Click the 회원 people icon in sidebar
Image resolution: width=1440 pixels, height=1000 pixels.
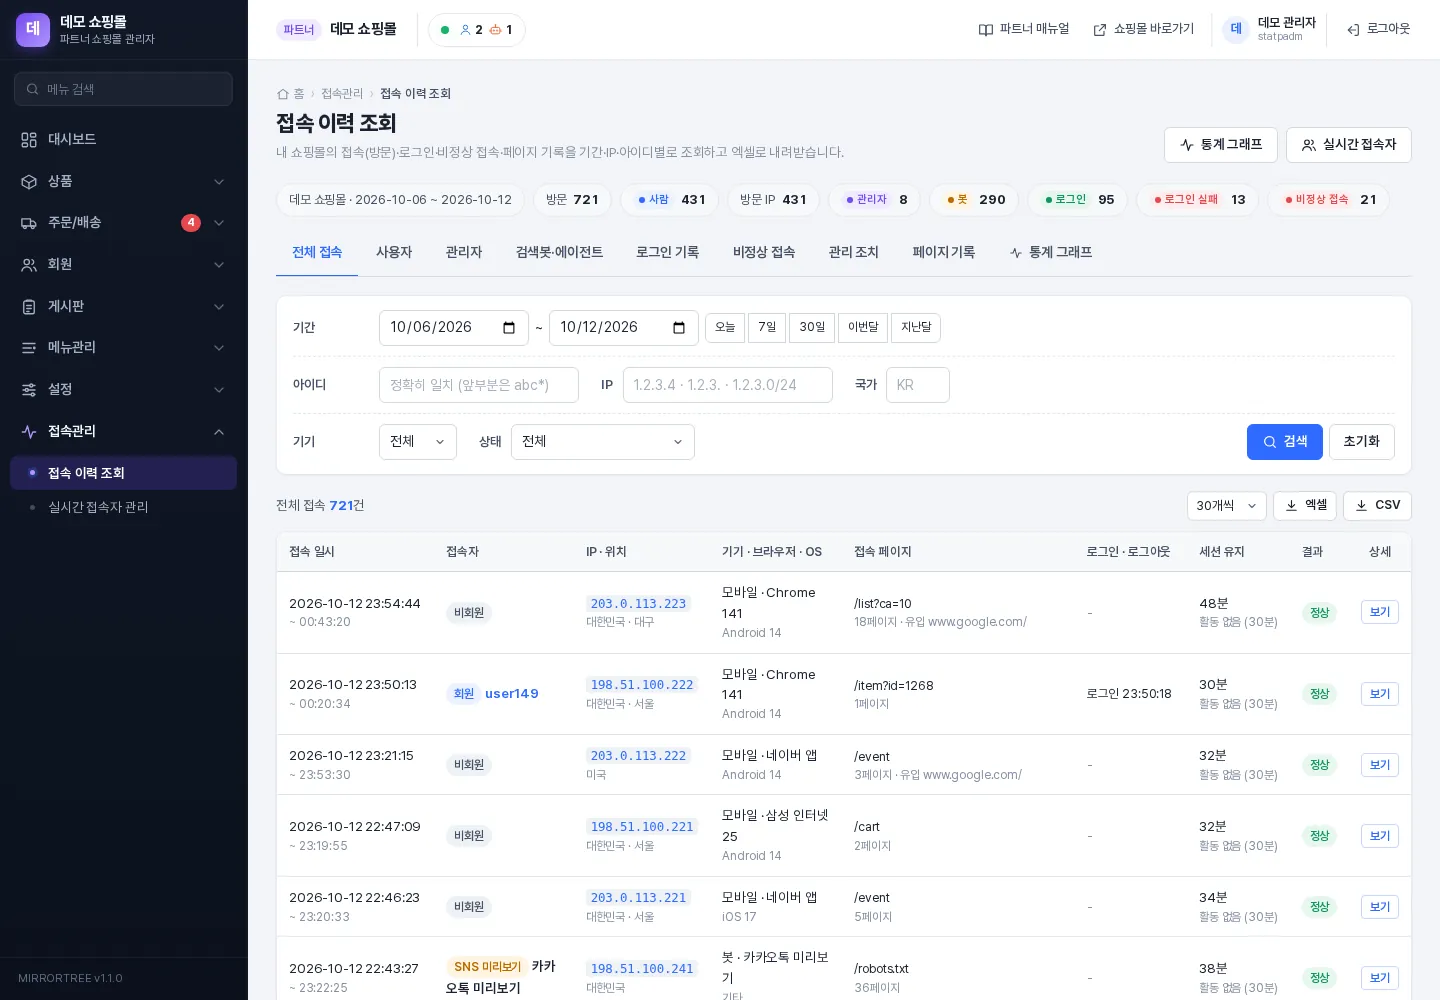[29, 265]
